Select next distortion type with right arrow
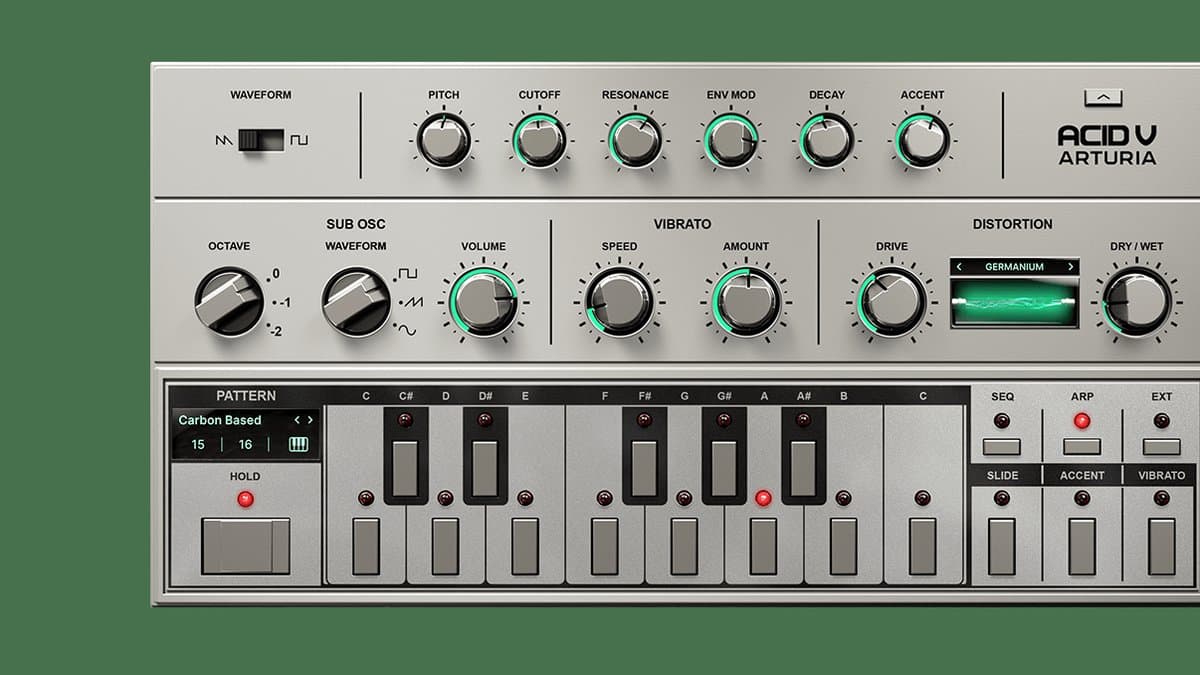This screenshot has width=1200, height=675. [1071, 267]
